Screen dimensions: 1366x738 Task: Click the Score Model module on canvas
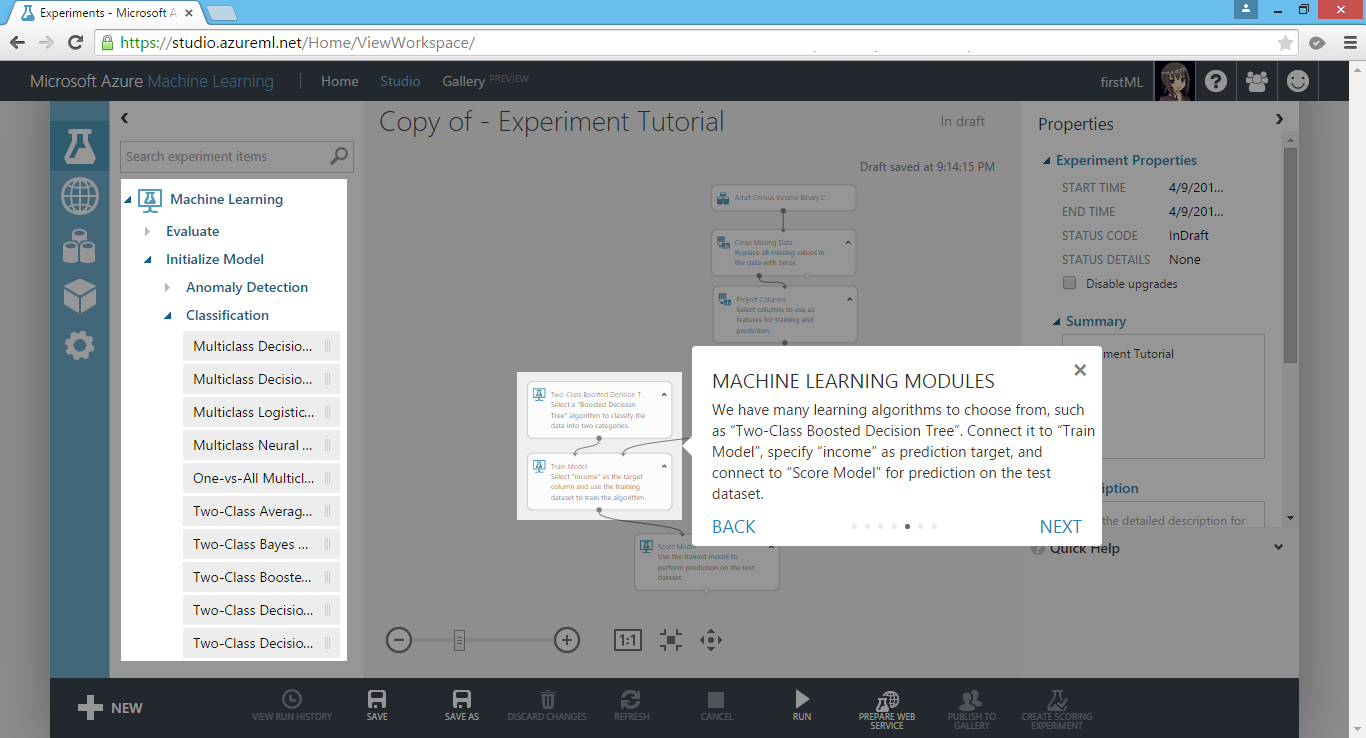coord(706,561)
